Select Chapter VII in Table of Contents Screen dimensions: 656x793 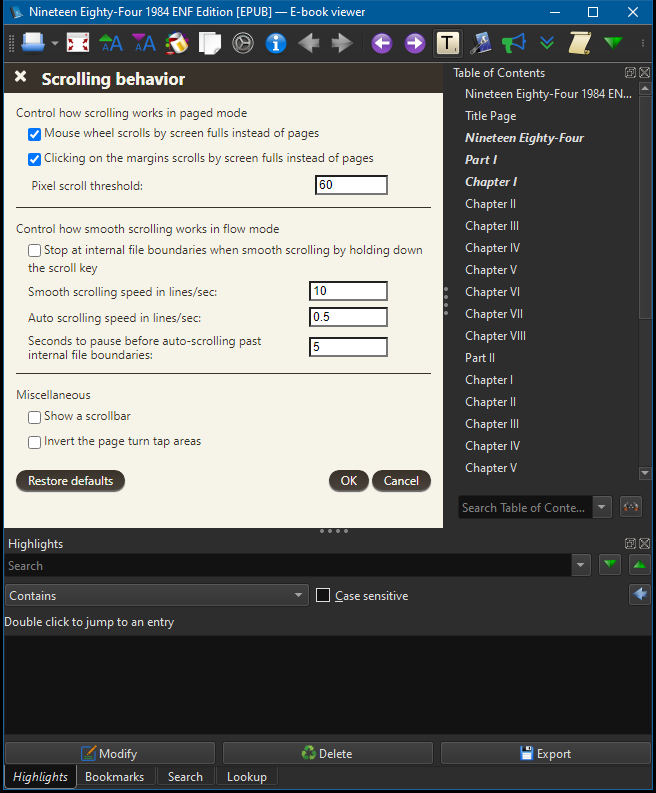494,314
